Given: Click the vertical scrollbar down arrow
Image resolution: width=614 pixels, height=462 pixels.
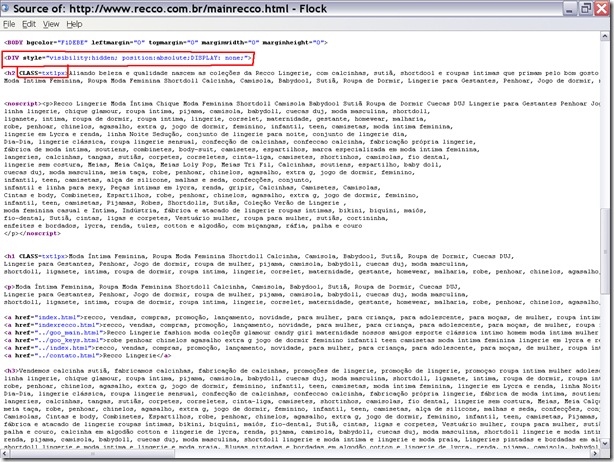Looking at the screenshot, I should pos(605,444).
